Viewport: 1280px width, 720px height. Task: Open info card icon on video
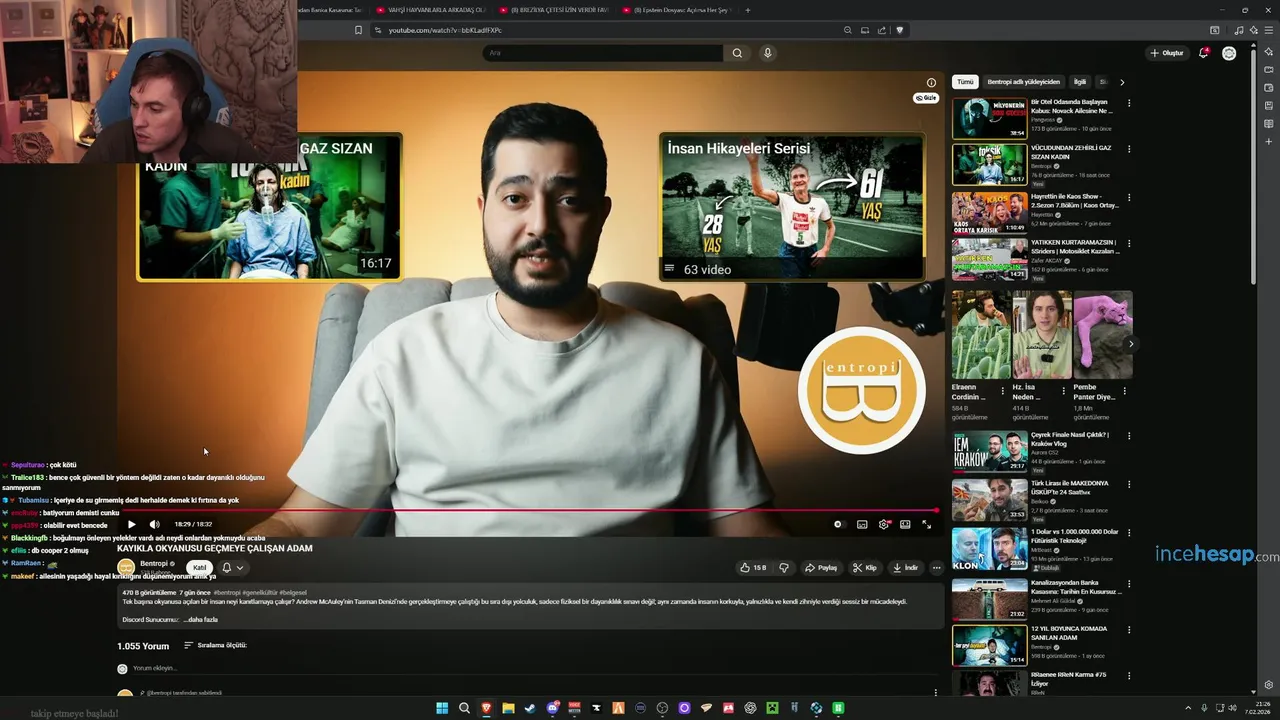(931, 83)
